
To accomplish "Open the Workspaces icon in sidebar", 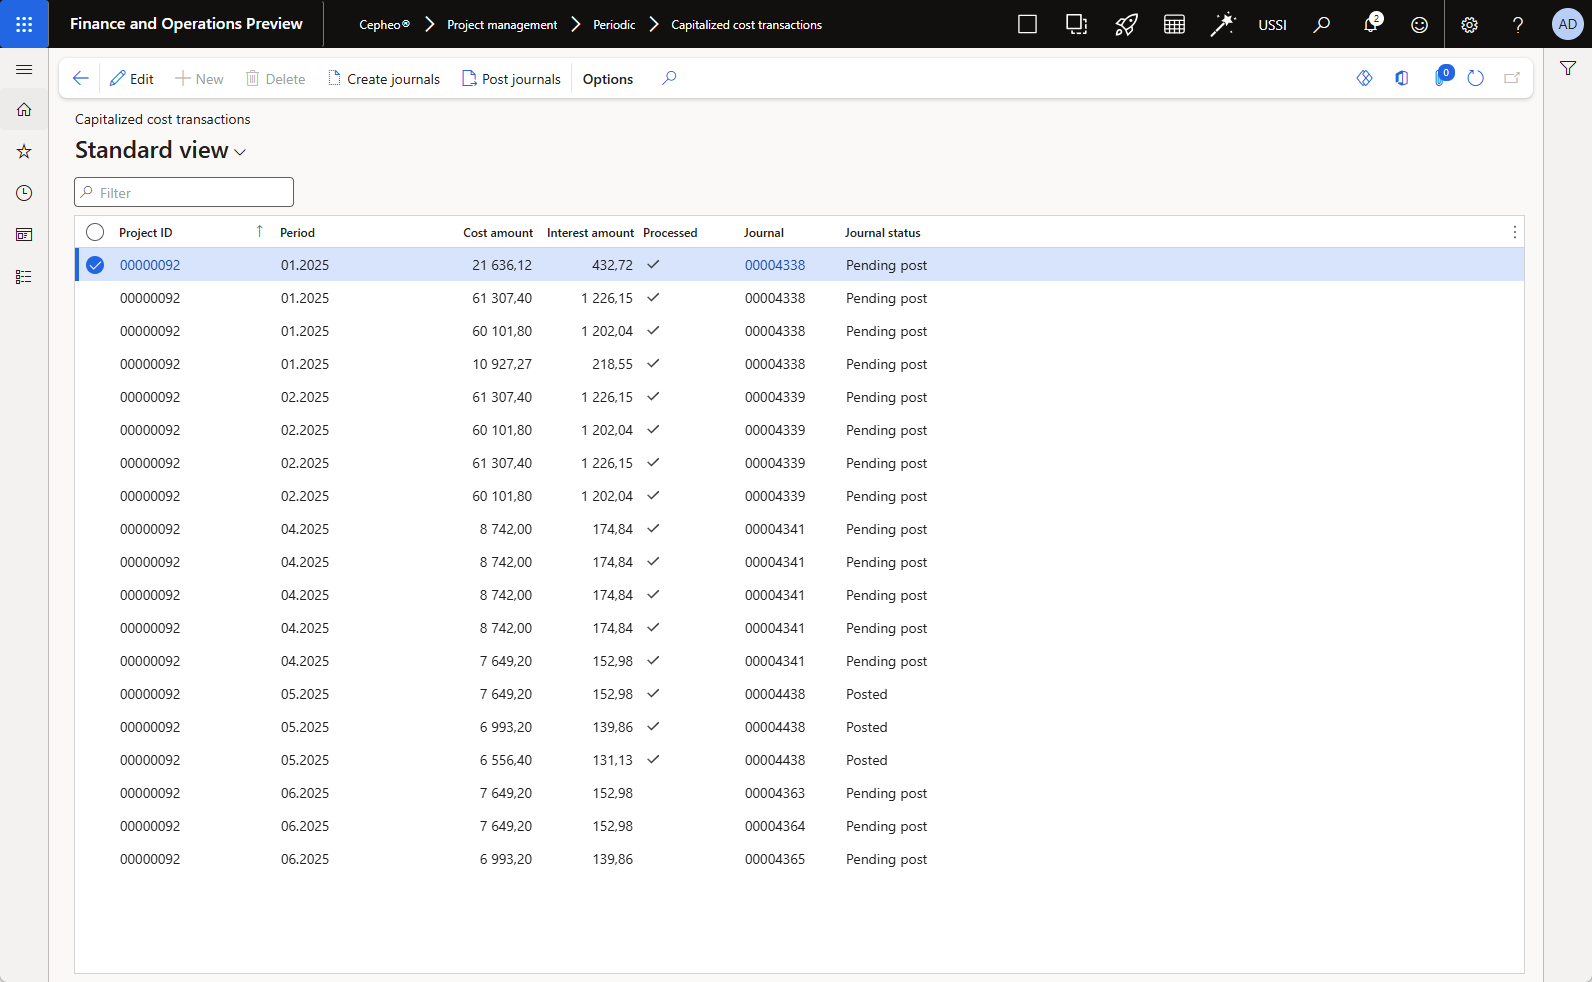I will point(24,235).
